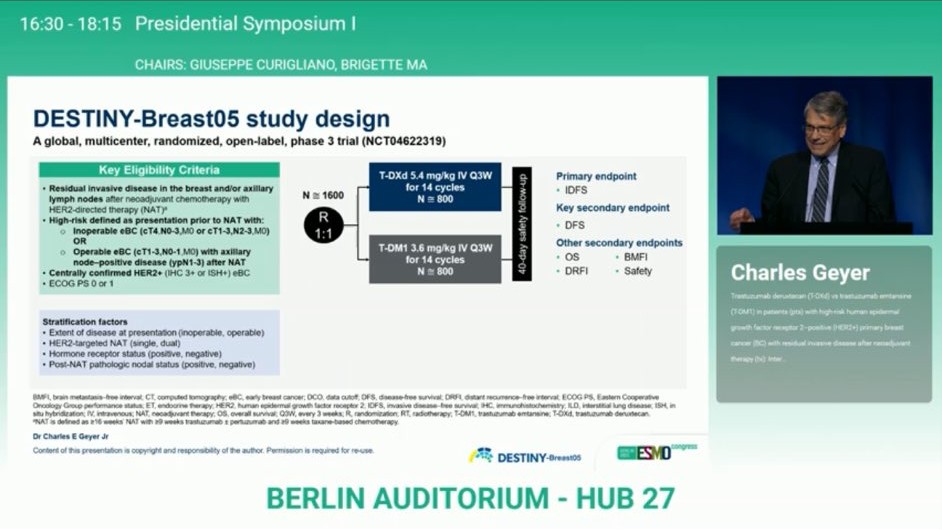Click the black R 1:1 randomization circle

(x=324, y=224)
